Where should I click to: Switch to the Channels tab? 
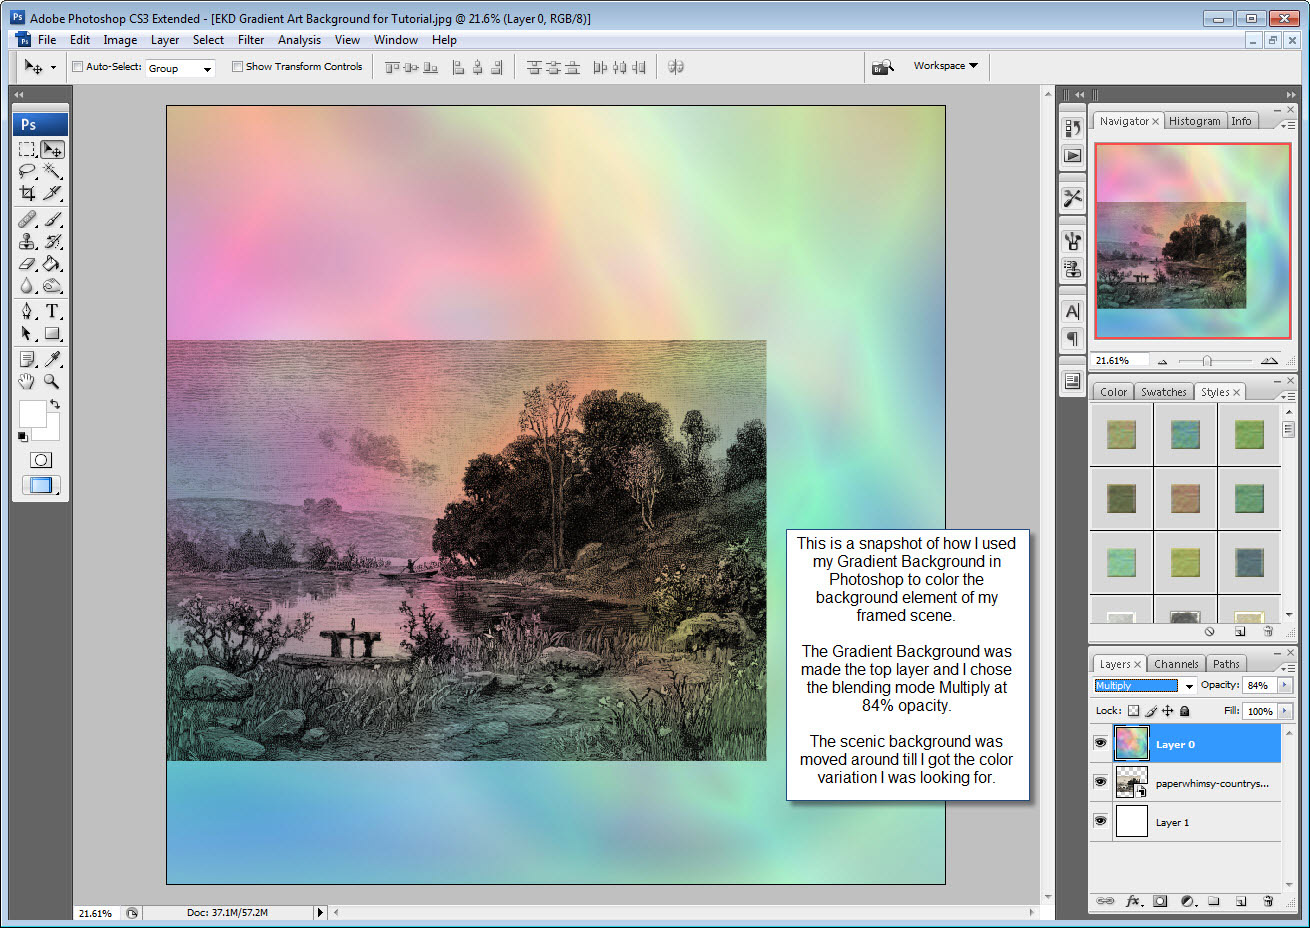point(1176,663)
